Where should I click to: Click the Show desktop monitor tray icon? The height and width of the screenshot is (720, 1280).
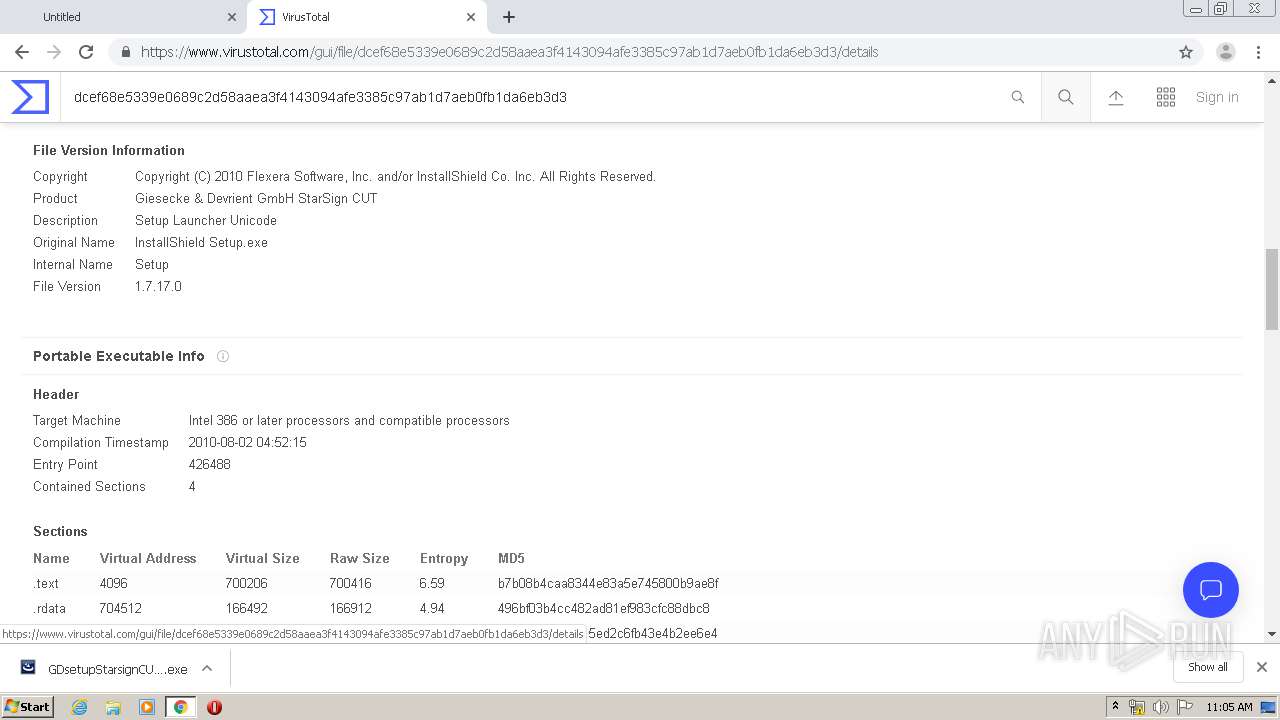[1269, 707]
